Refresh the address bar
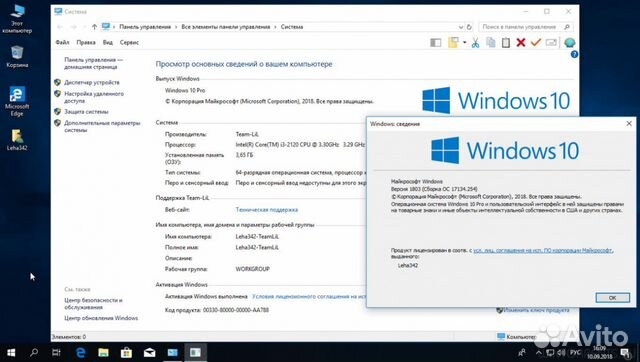This screenshot has width=640, height=362. point(469,27)
